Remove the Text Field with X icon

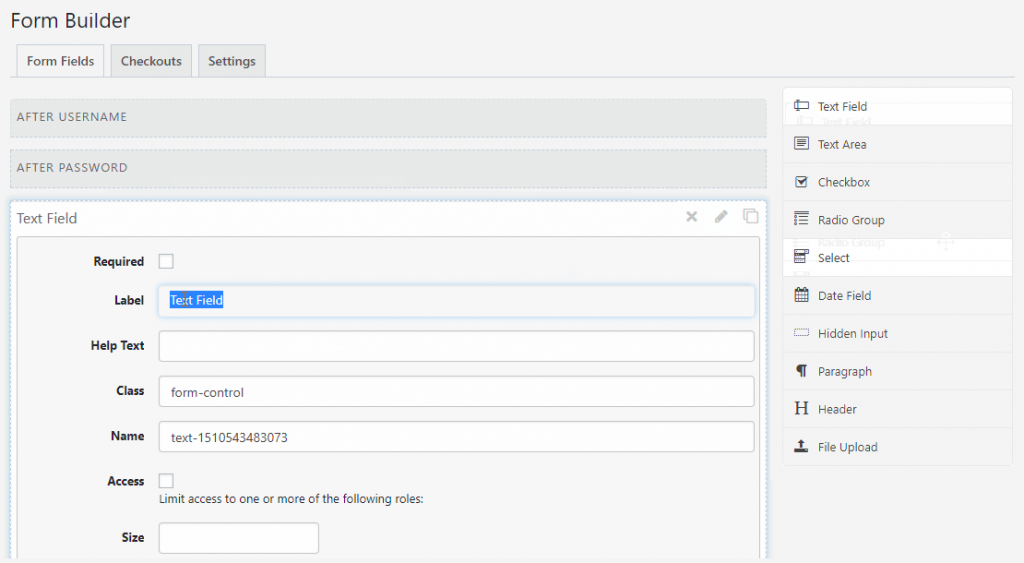pyautogui.click(x=692, y=217)
